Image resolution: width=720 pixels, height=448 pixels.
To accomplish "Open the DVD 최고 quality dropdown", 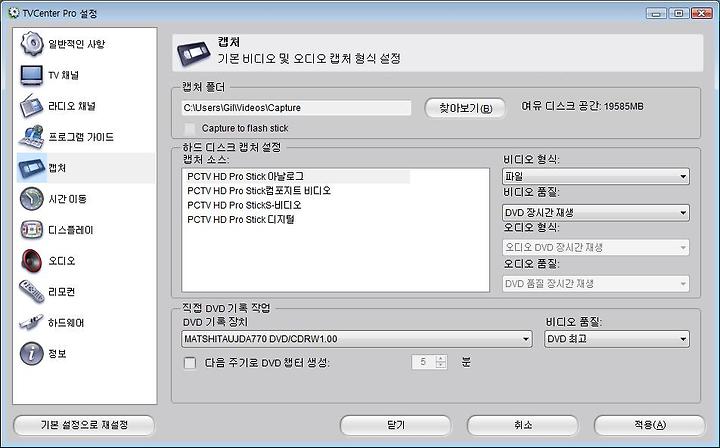I will [x=617, y=339].
